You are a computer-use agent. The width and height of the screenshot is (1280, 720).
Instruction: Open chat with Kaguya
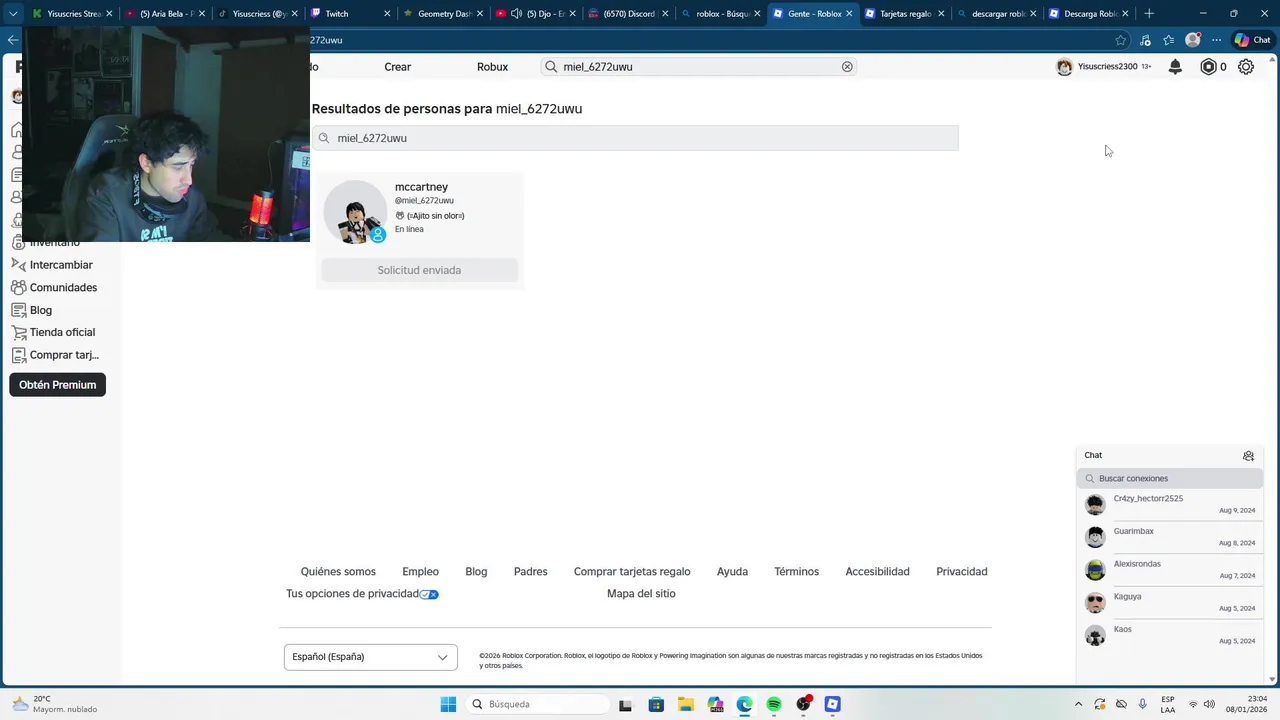1170,602
